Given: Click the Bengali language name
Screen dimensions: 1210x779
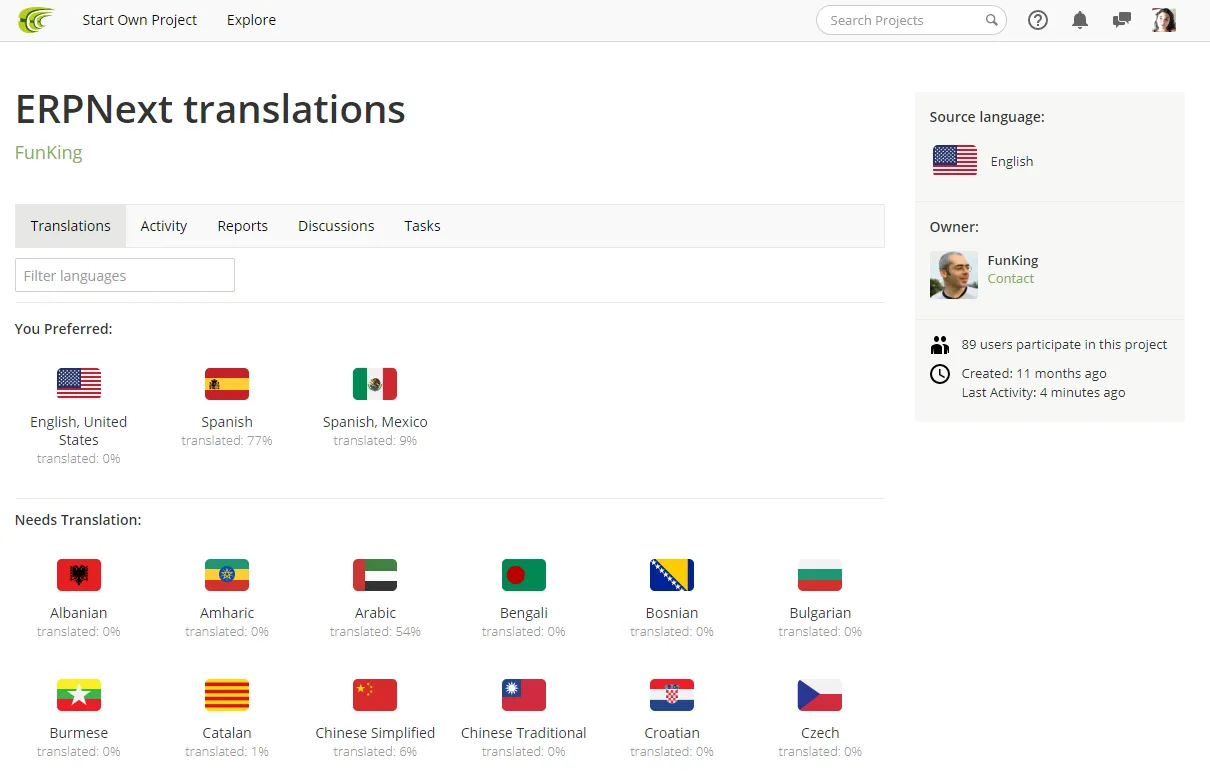Looking at the screenshot, I should click(524, 613).
